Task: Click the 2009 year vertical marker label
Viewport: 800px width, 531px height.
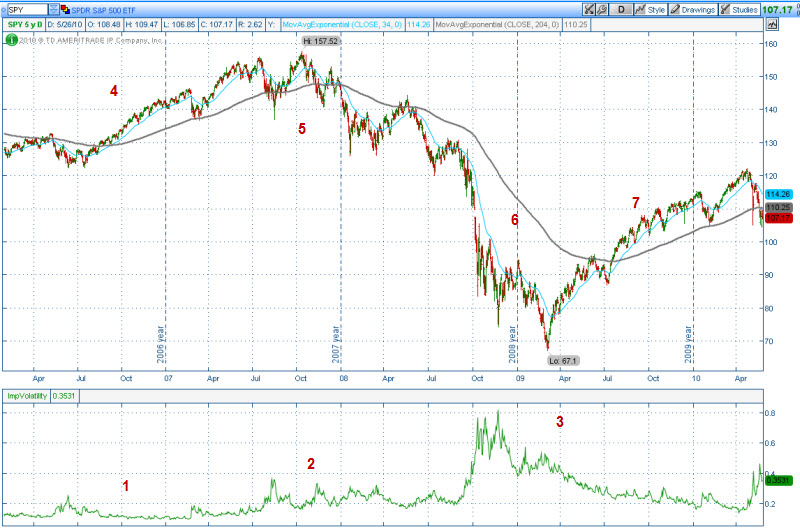Action: [688, 344]
